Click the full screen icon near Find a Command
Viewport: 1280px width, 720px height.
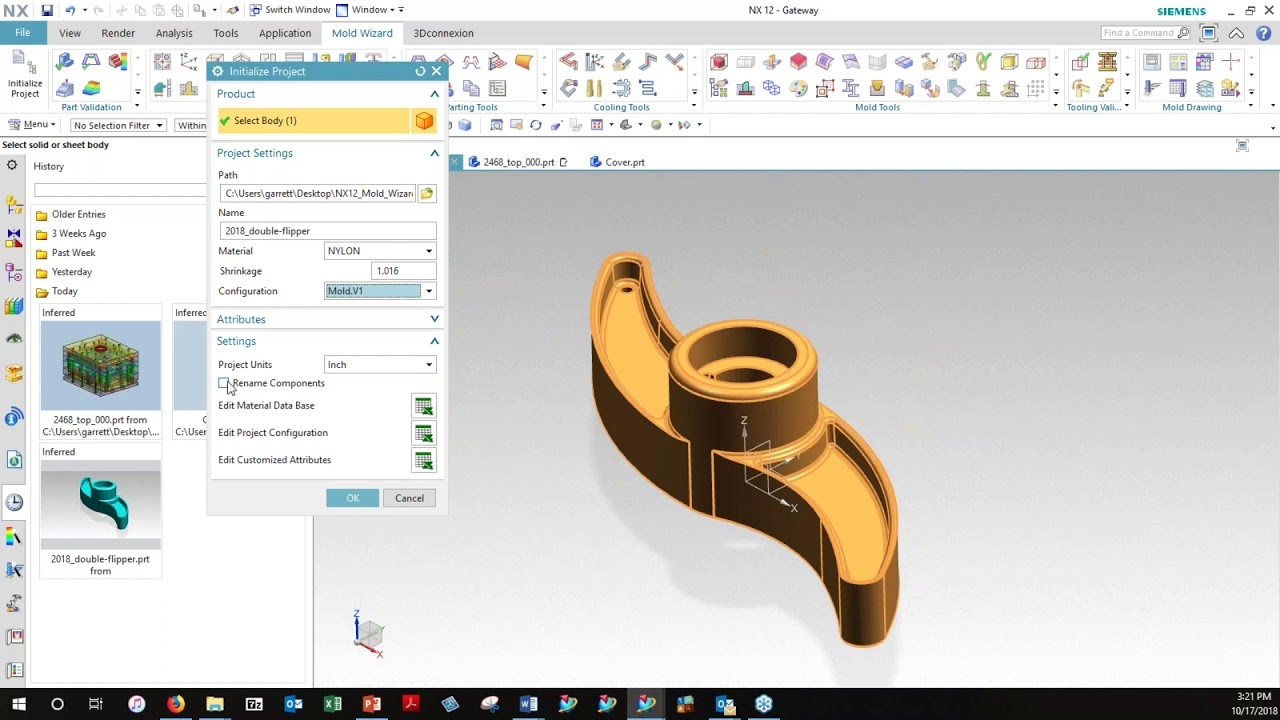coord(1209,33)
